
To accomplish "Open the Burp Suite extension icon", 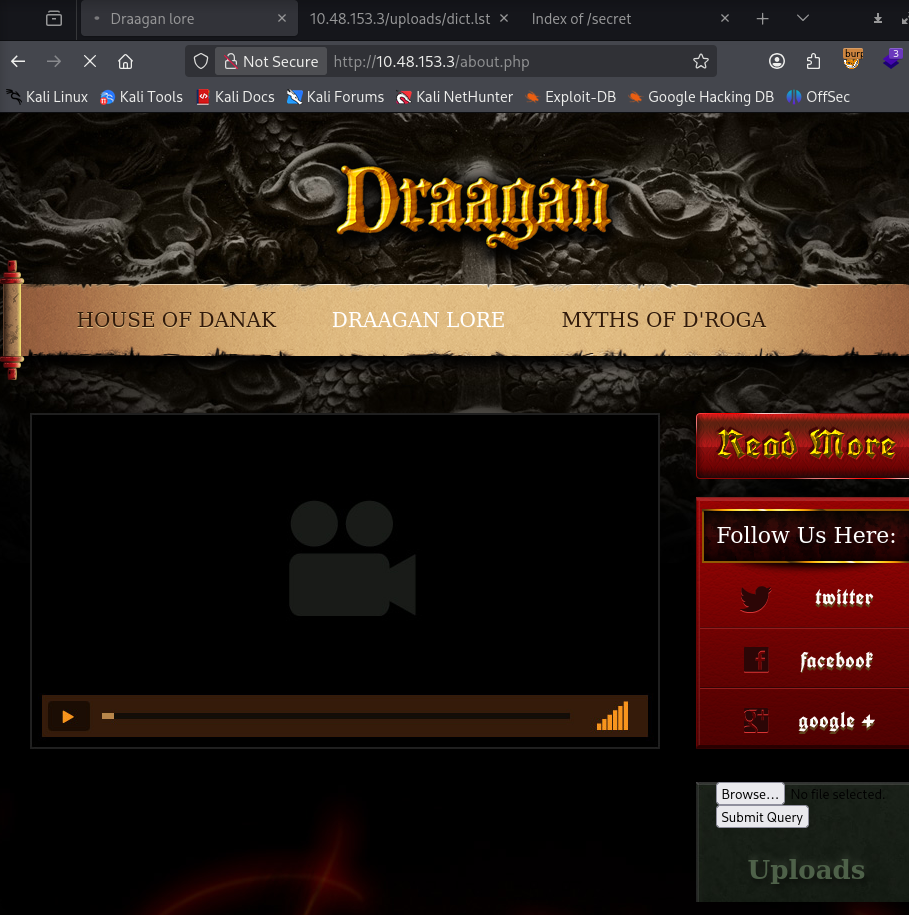I will (x=852, y=59).
